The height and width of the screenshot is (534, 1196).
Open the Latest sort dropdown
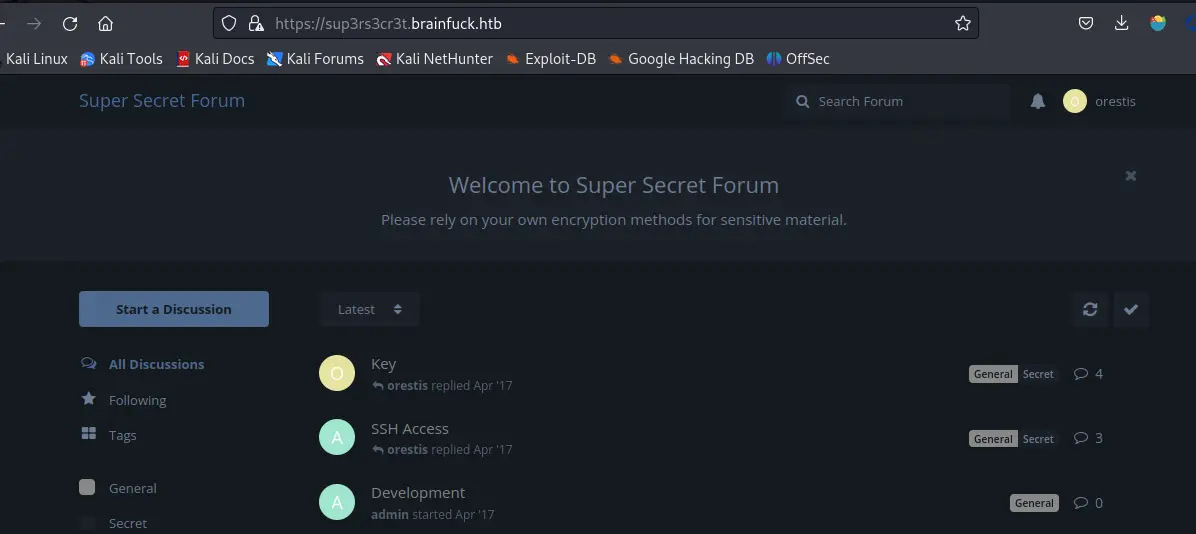[x=370, y=309]
